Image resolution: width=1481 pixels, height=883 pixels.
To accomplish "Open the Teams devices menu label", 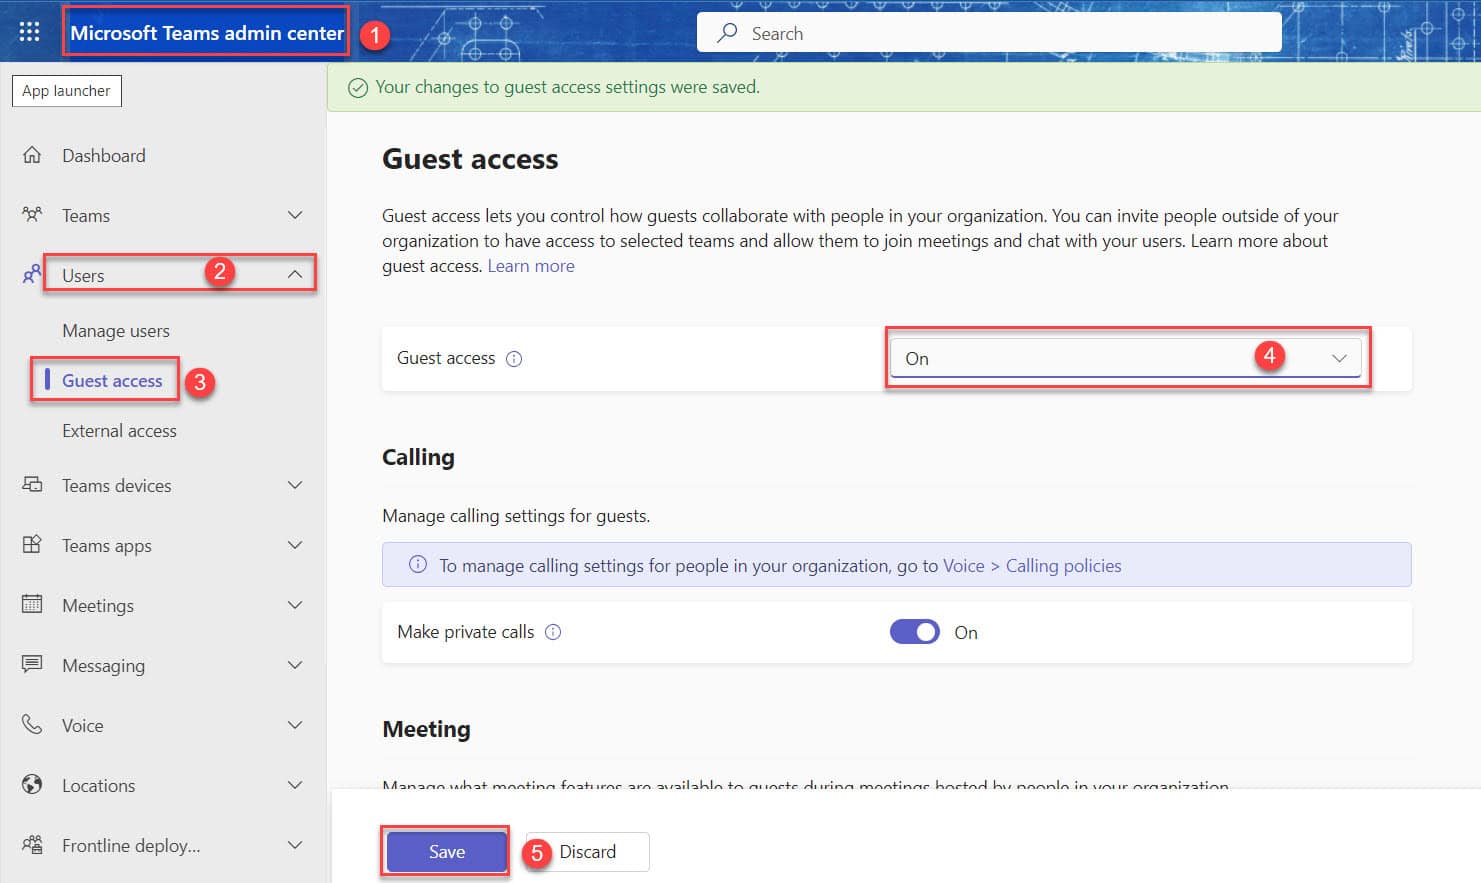I will point(117,485).
